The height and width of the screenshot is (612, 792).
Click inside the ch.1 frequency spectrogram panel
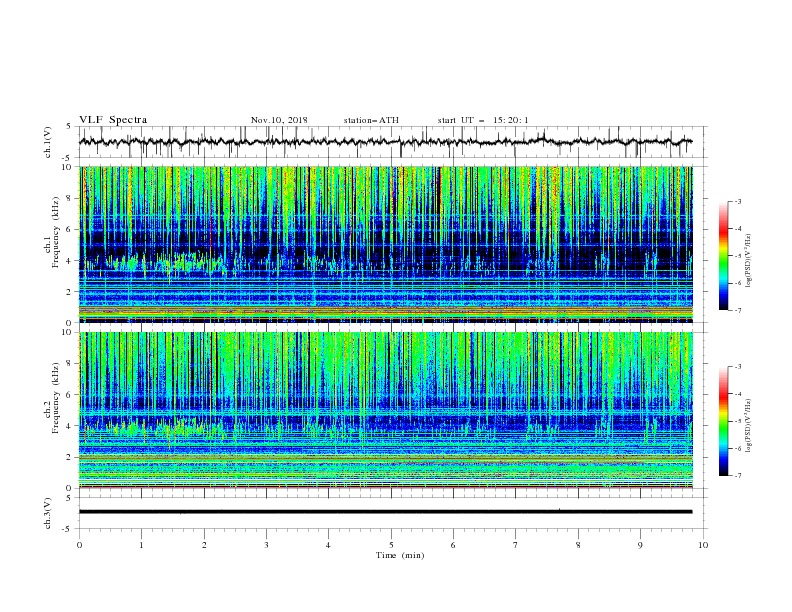point(386,244)
